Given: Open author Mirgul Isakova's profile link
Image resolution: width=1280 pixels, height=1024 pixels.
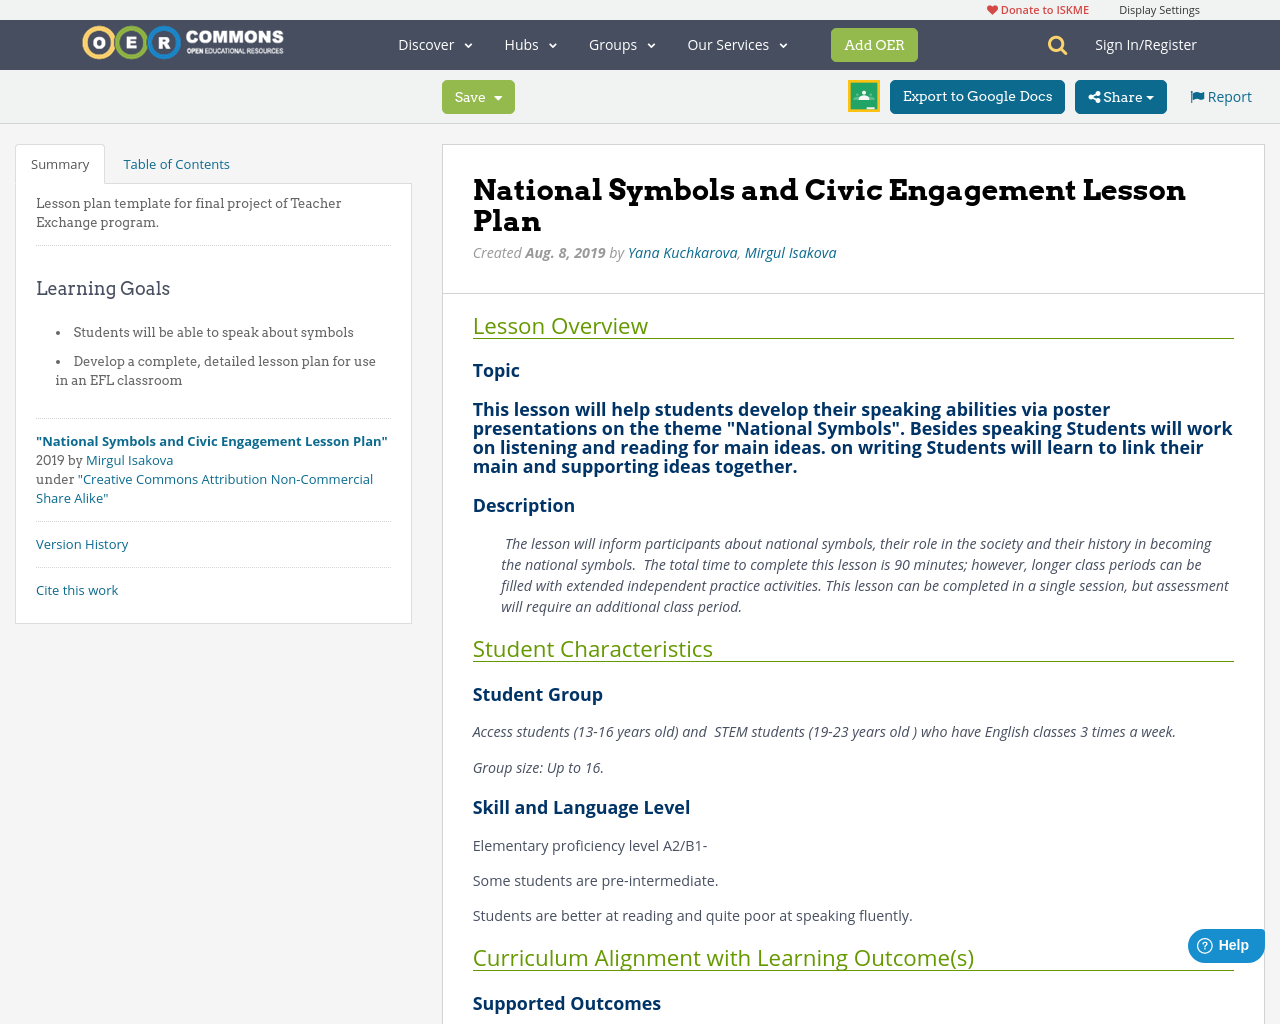Looking at the screenshot, I should coord(790,251).
